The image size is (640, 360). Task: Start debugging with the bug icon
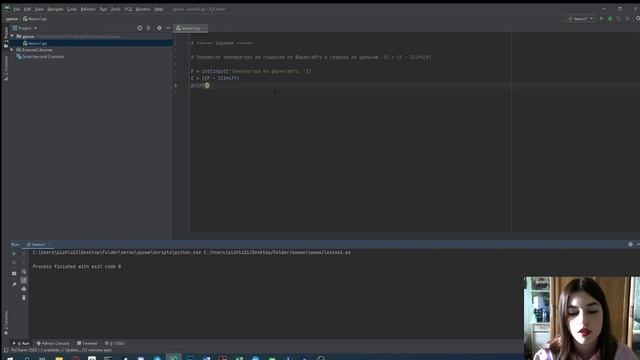pyautogui.click(x=610, y=19)
